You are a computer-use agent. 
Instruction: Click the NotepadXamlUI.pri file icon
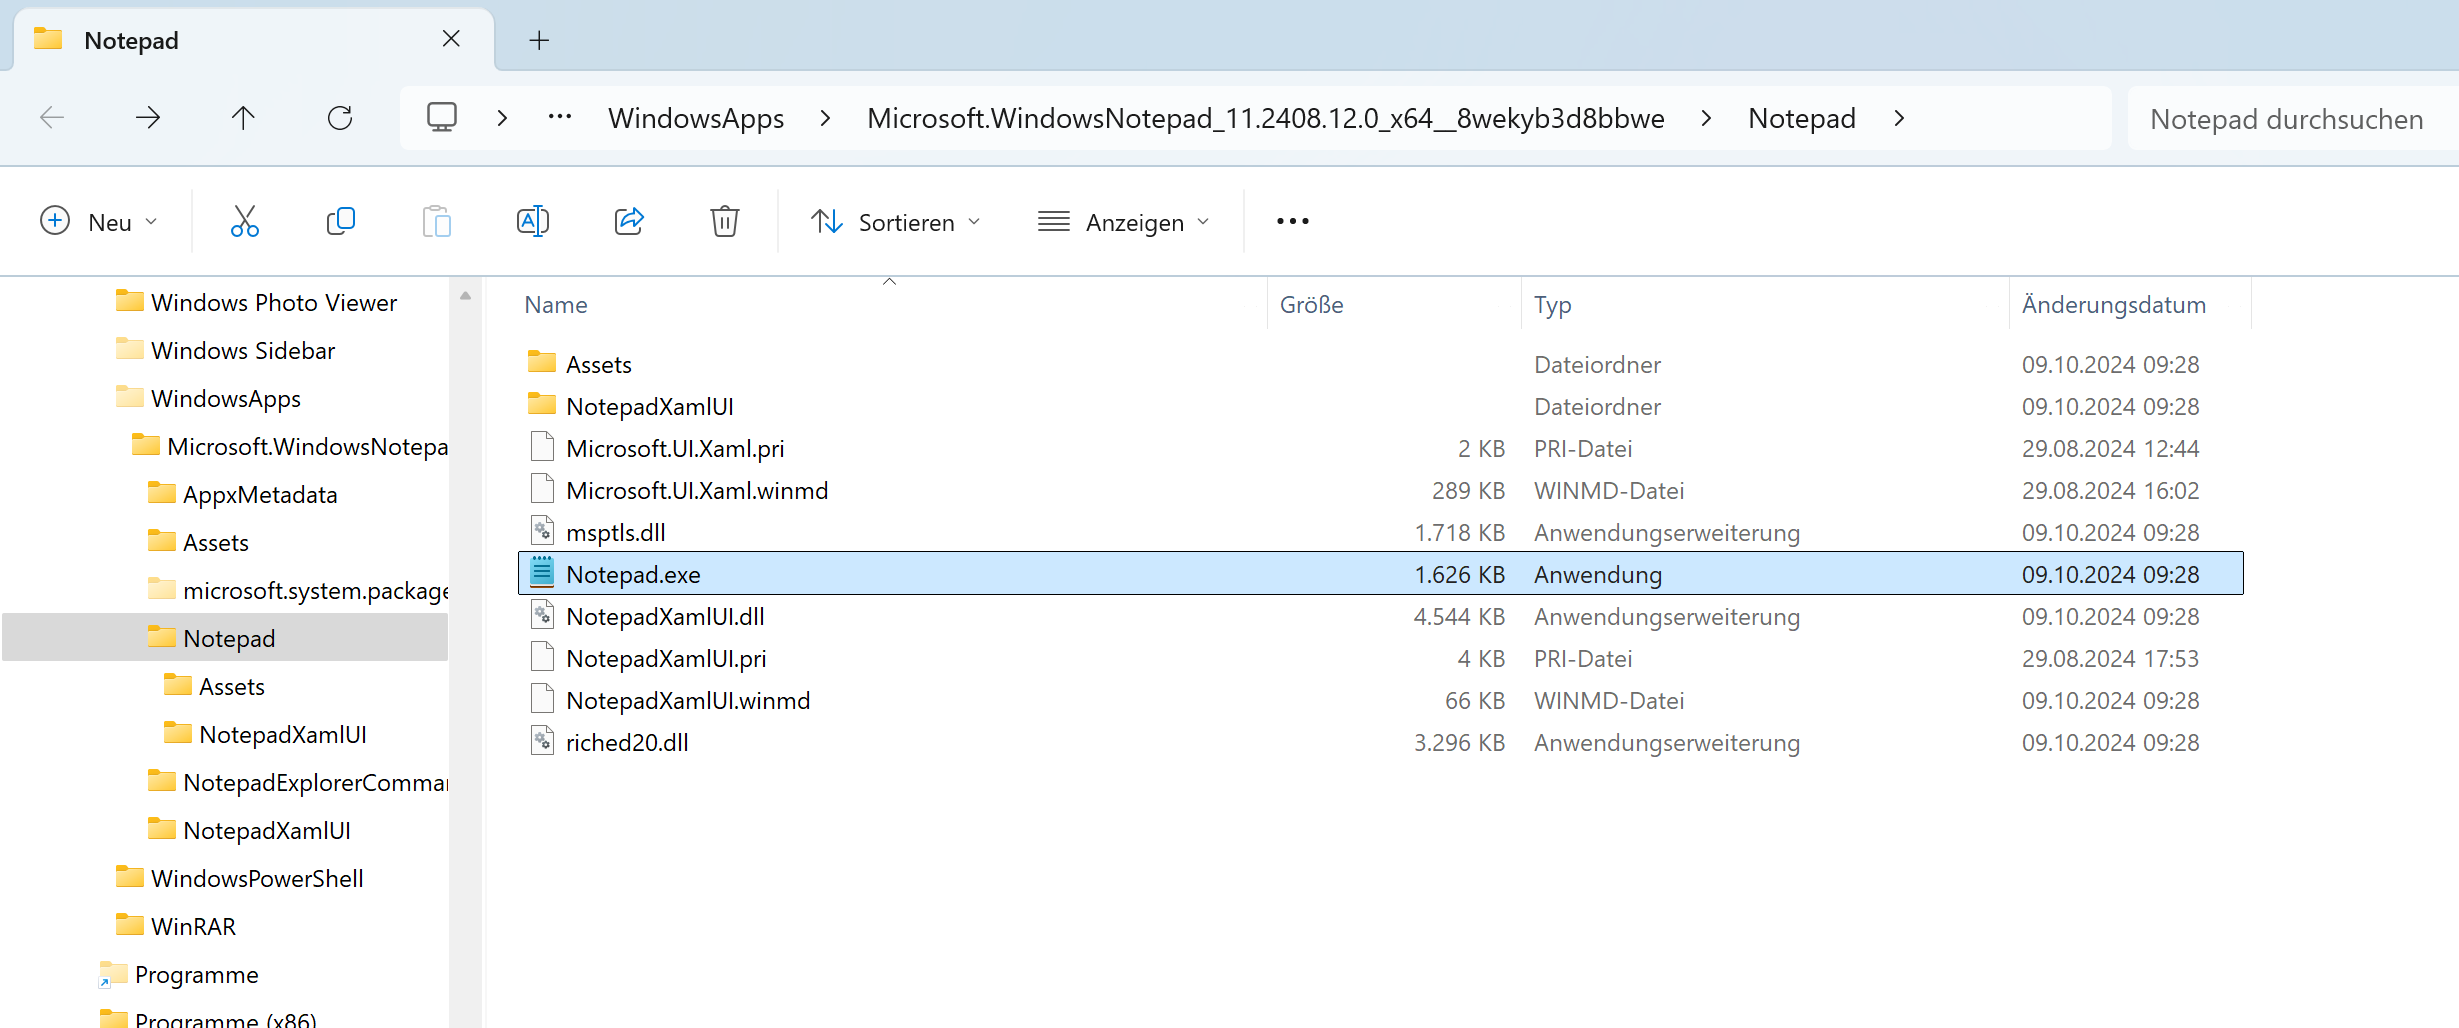[x=542, y=657]
